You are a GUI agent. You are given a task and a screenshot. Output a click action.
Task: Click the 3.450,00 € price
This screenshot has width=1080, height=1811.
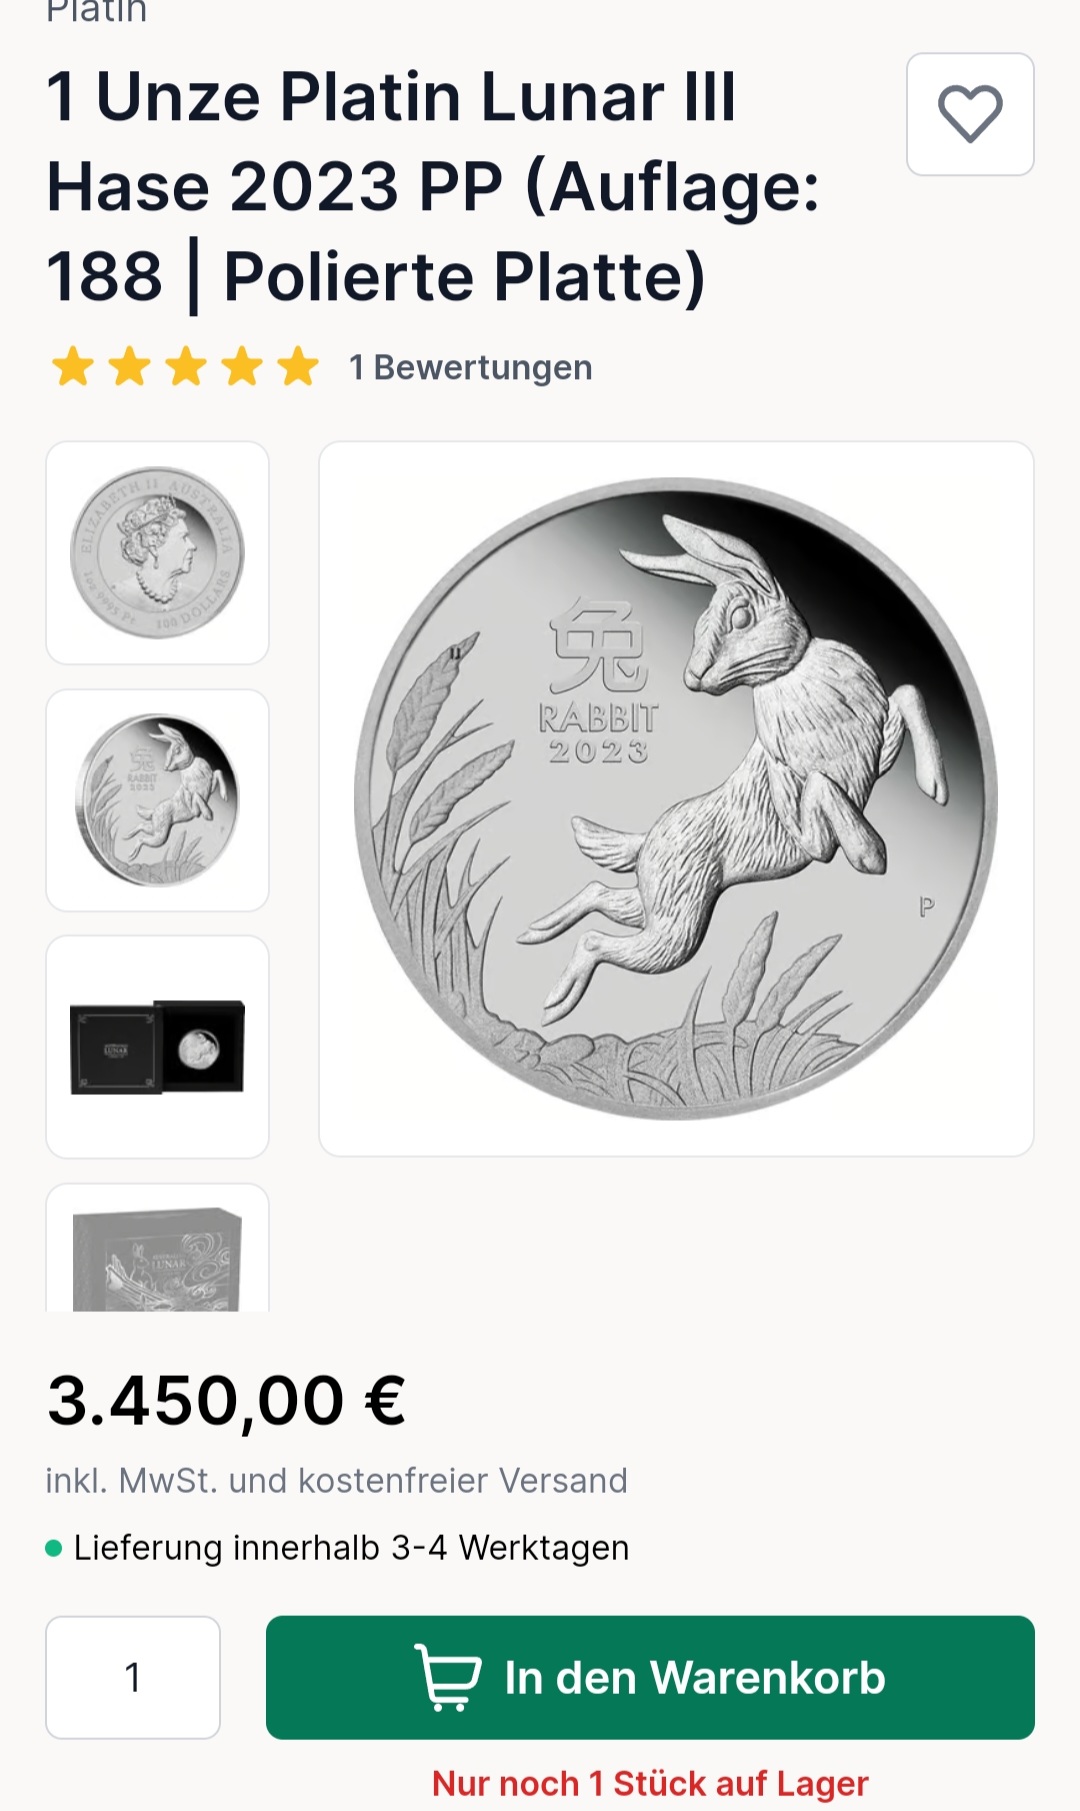(226, 1400)
